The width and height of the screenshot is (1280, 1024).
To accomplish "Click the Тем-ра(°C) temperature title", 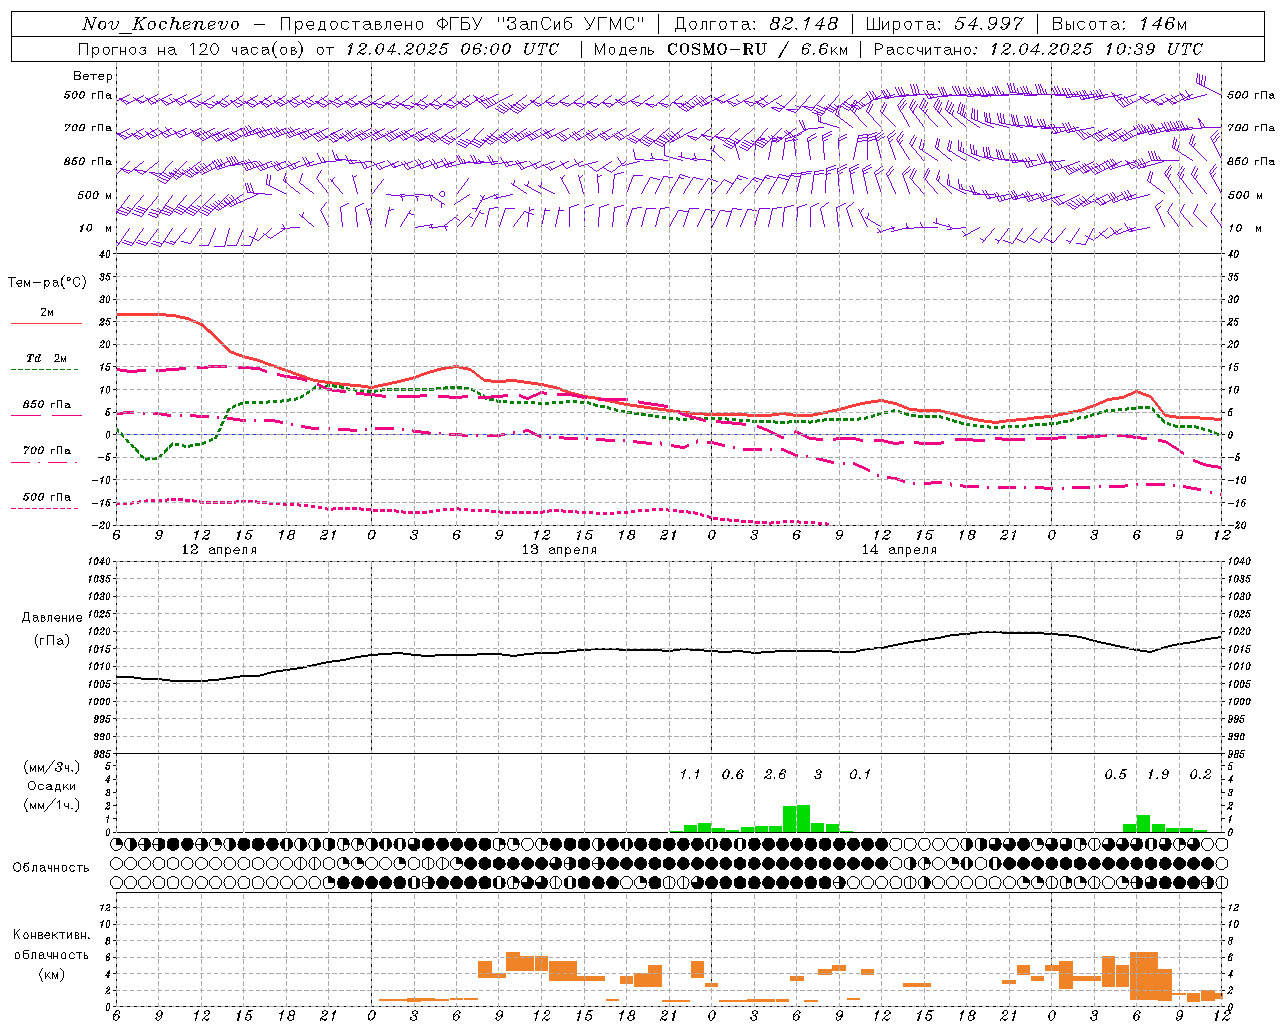I will 47,283.
